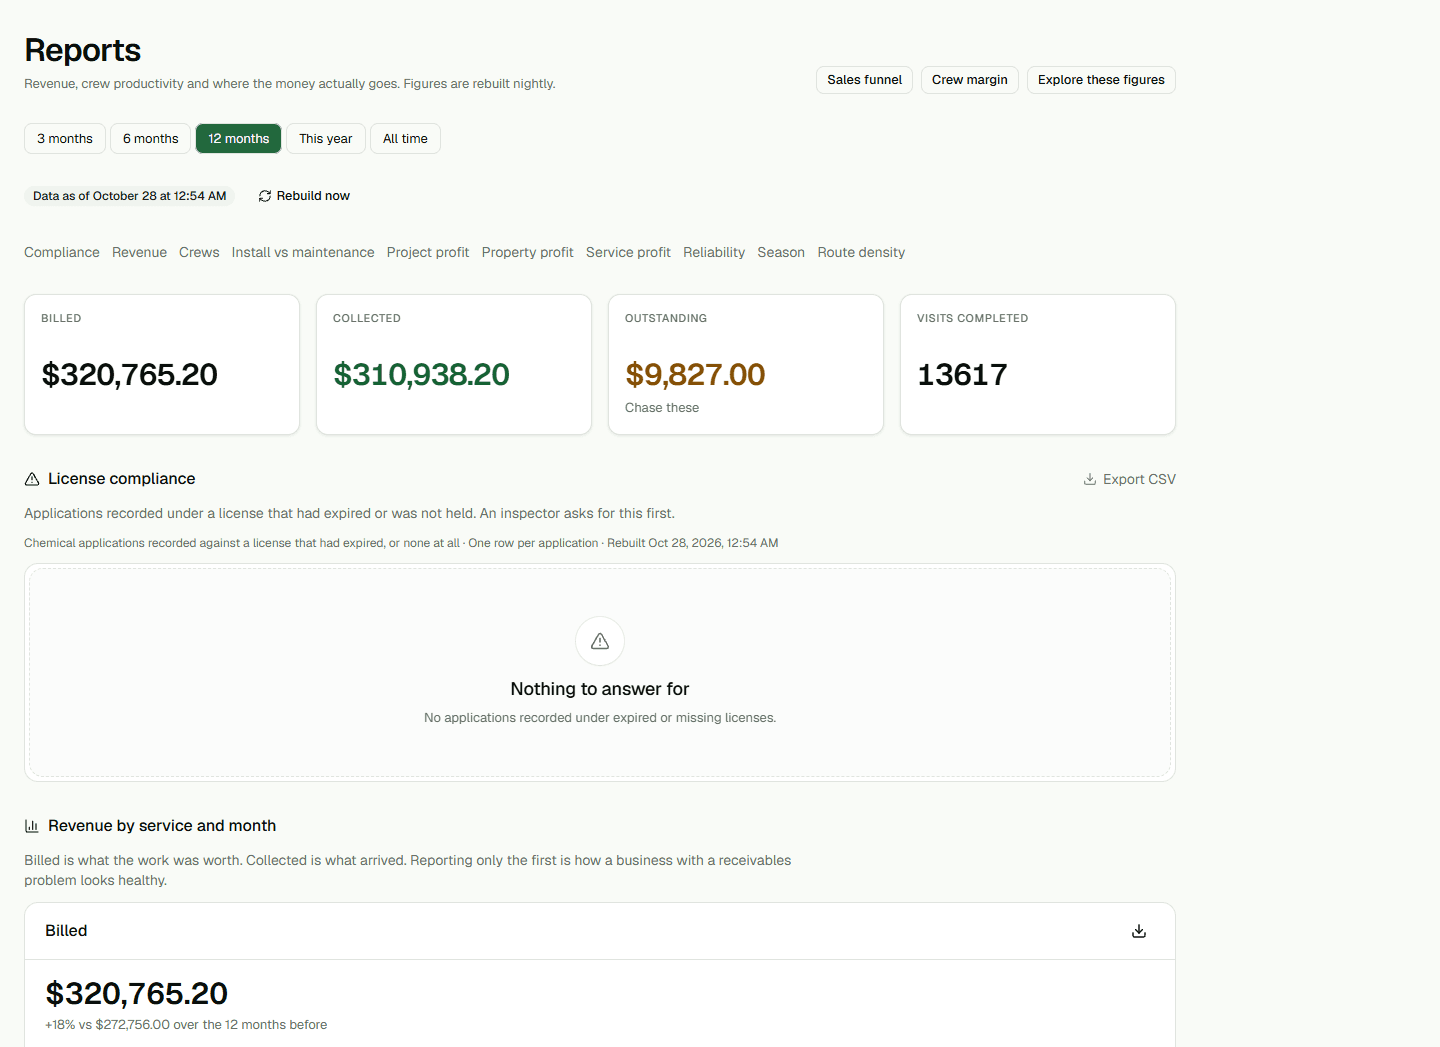The height and width of the screenshot is (1047, 1440).
Task: Go to the Crews section
Action: click(199, 253)
